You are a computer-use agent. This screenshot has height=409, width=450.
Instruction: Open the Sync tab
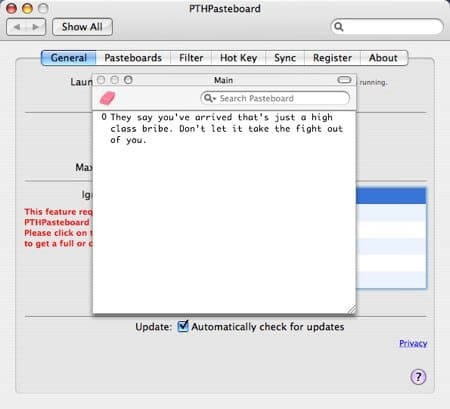coord(285,58)
